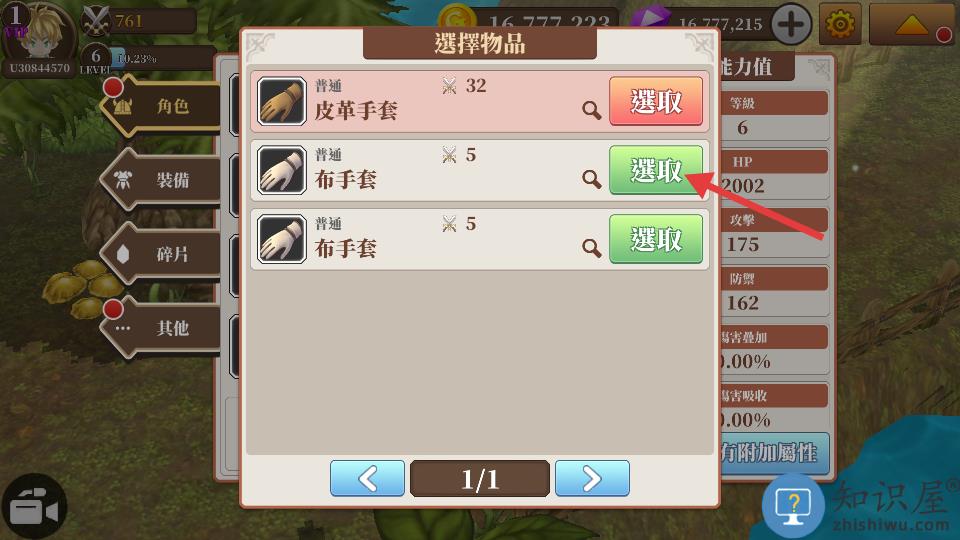Click the magnifier on the last 布手套 row
This screenshot has height=540, width=960.
point(591,248)
